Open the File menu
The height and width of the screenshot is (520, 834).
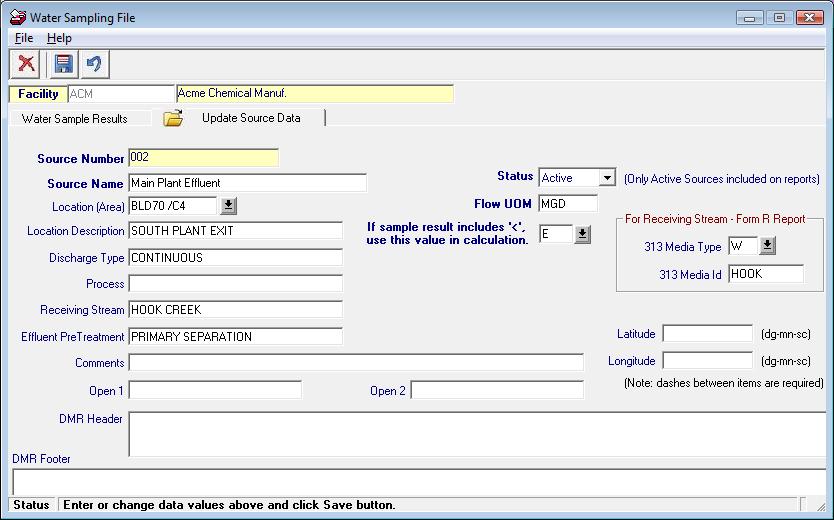click(x=24, y=38)
